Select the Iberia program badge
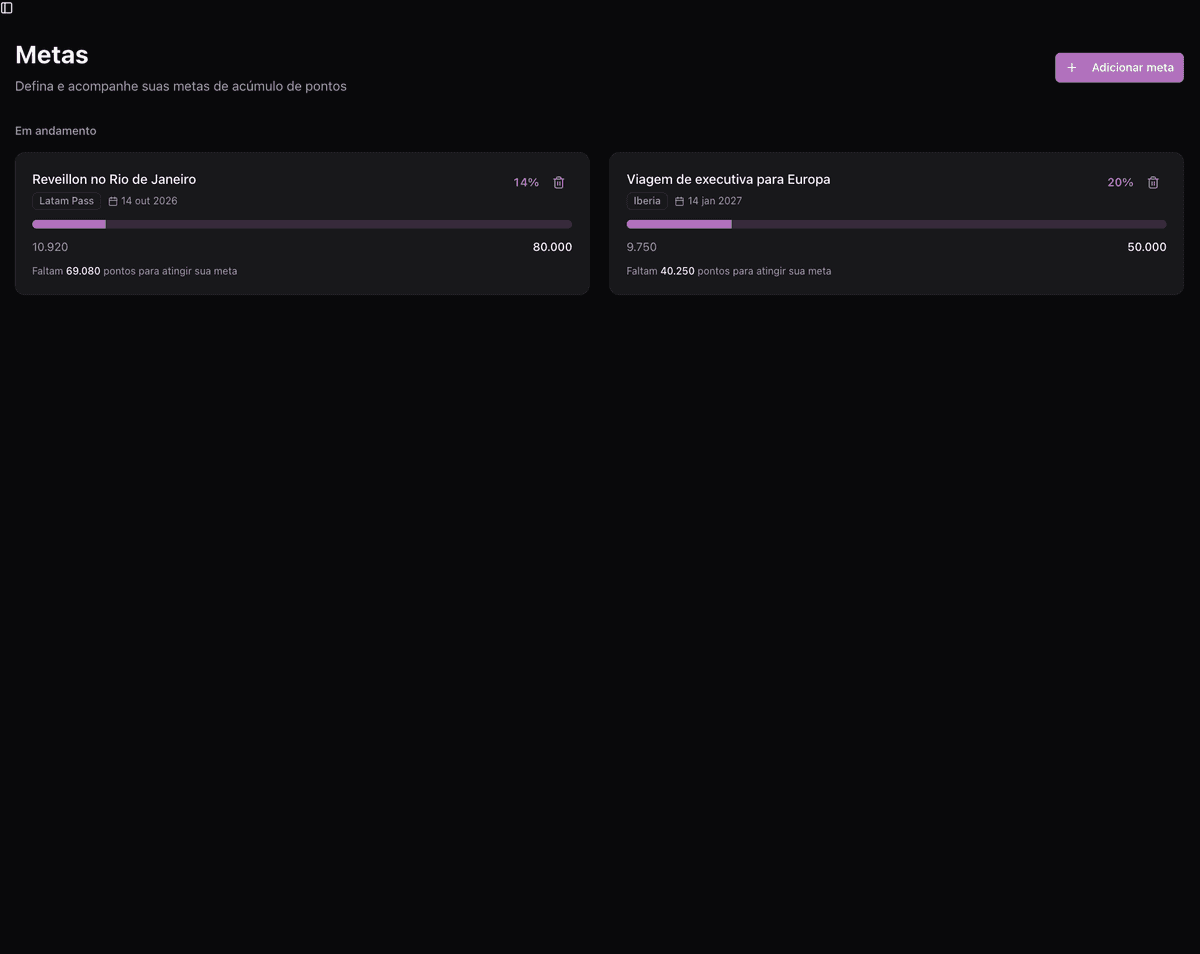This screenshot has height=954, width=1200. pyautogui.click(x=647, y=200)
